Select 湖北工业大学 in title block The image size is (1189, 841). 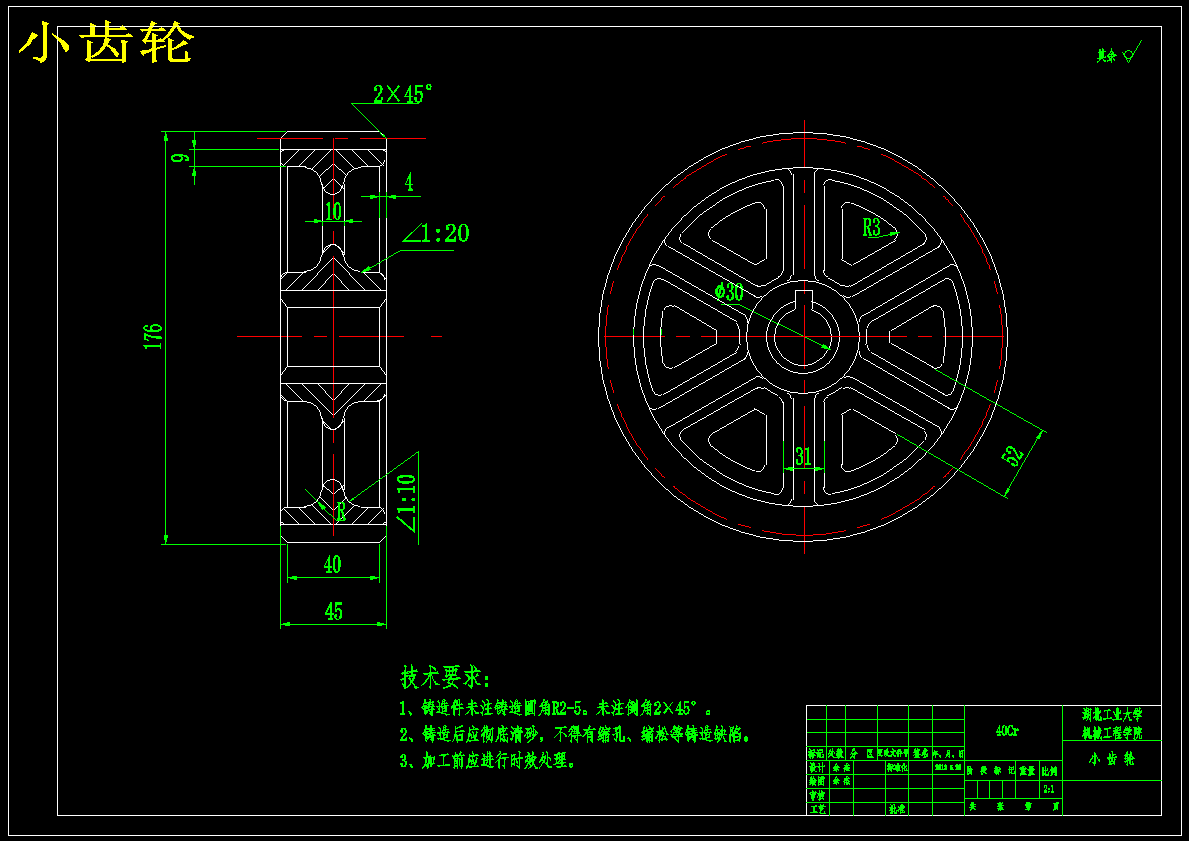tap(1112, 714)
